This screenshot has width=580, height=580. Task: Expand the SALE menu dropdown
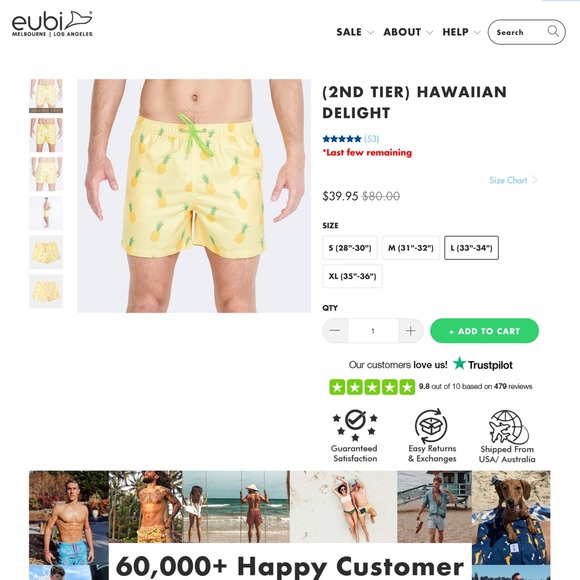point(355,32)
